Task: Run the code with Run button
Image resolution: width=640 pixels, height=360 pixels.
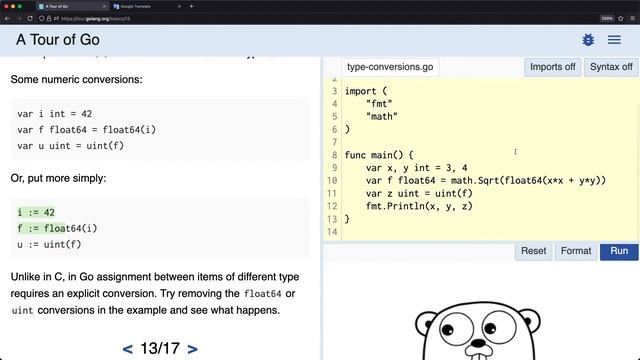Action: (x=619, y=251)
